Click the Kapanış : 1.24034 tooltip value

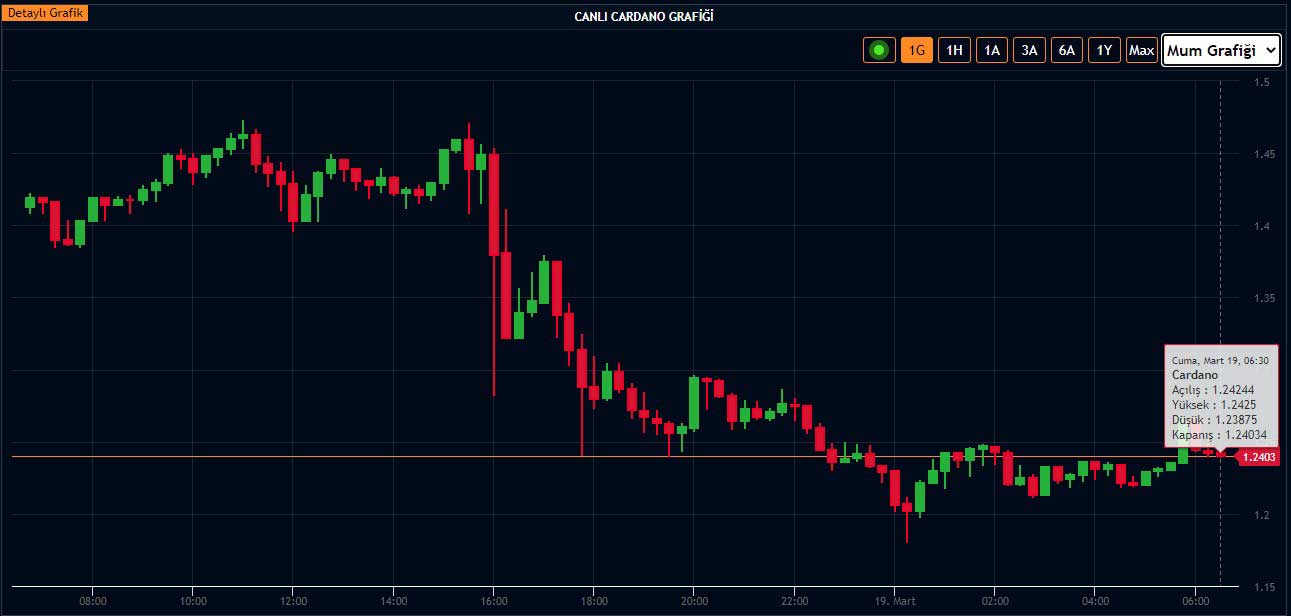point(1219,435)
